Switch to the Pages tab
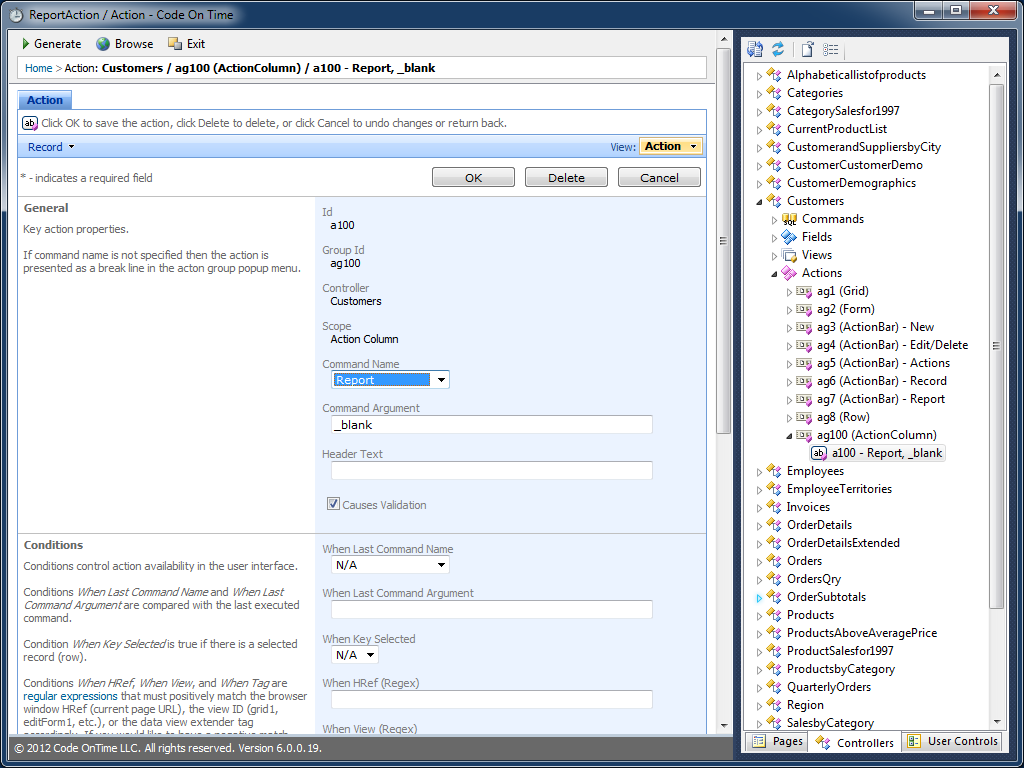 (x=777, y=741)
